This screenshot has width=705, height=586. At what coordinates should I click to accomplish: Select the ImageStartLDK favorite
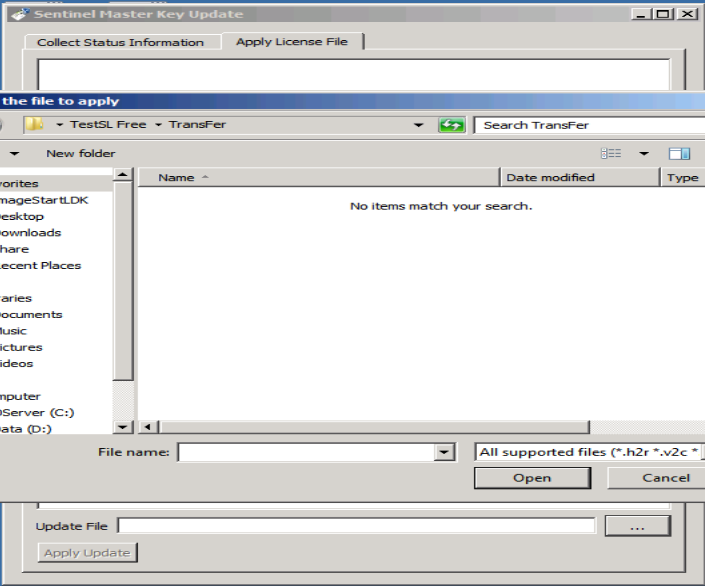pyautogui.click(x=44, y=200)
